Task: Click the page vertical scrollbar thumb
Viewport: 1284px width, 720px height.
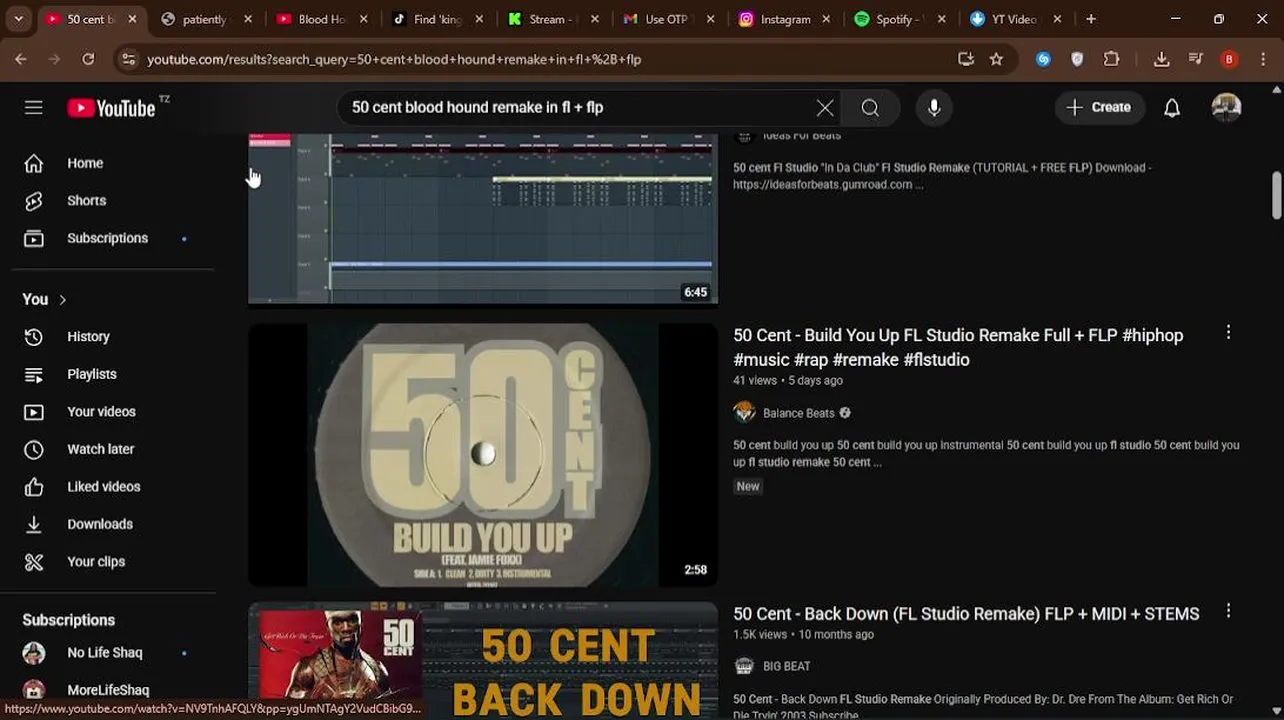Action: coord(1276,194)
